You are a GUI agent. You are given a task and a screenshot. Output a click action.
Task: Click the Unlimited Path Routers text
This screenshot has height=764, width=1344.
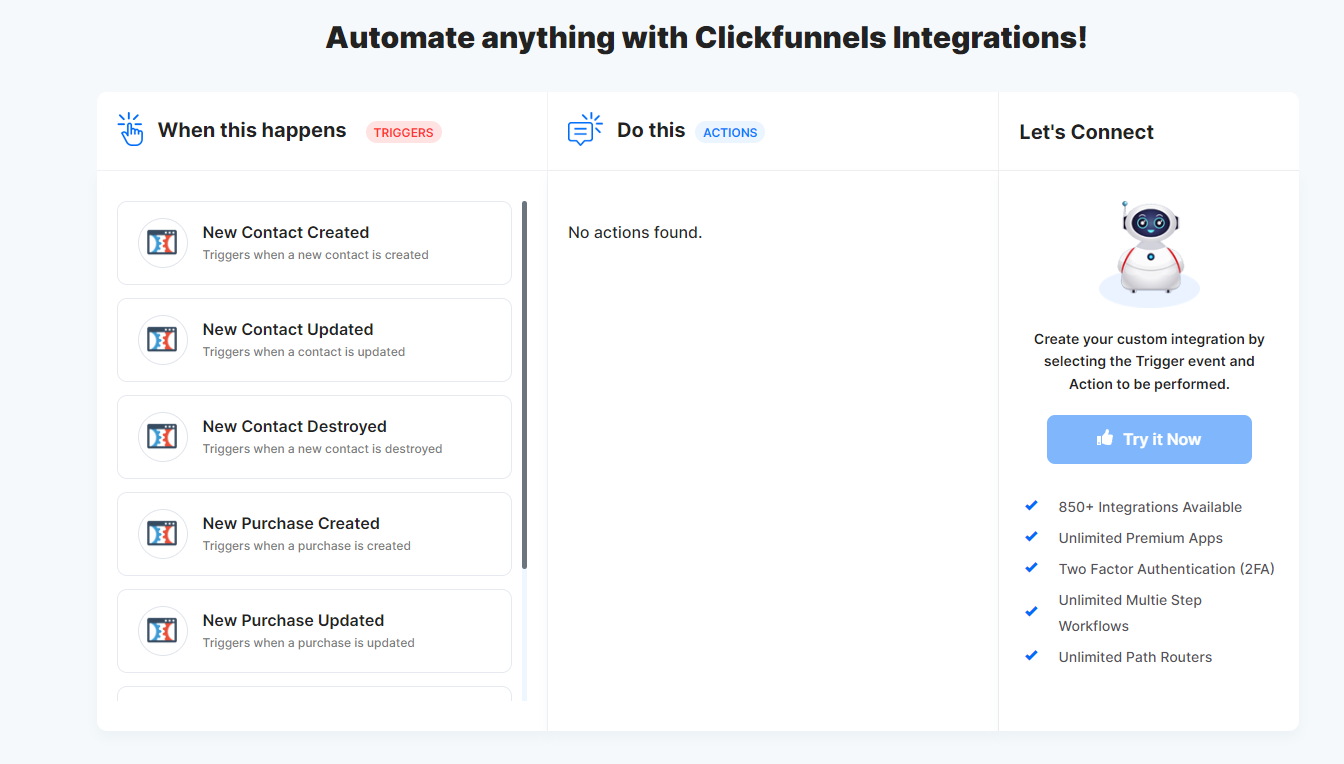[1135, 657]
